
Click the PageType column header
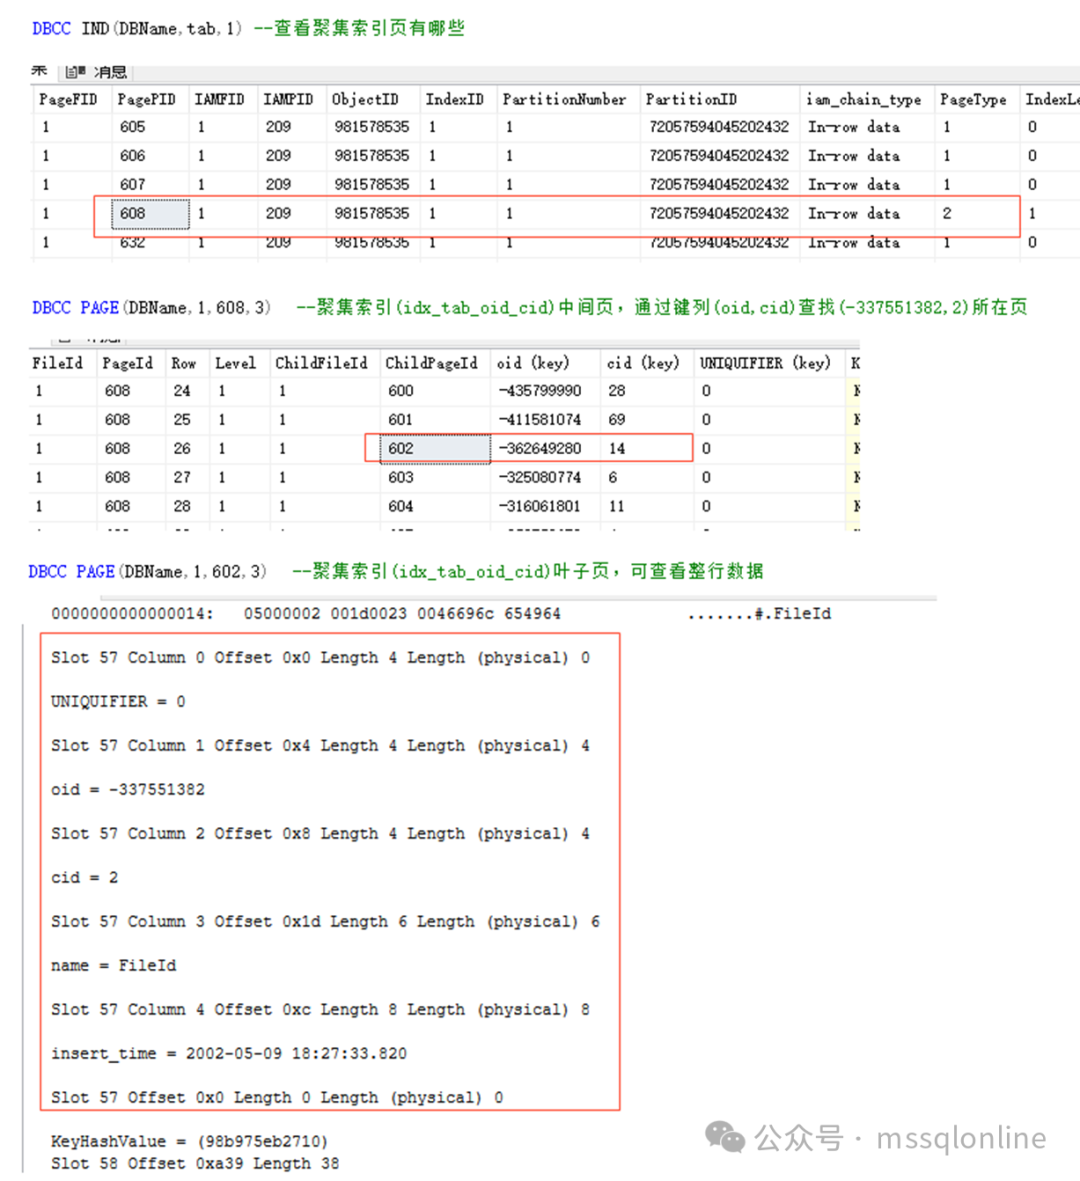973,99
